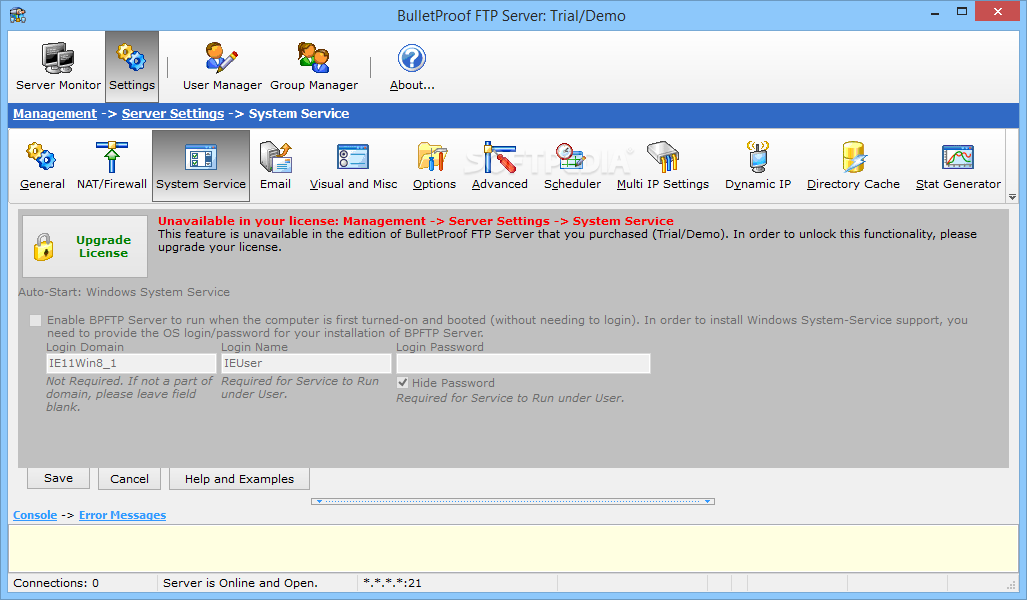This screenshot has width=1027, height=600.
Task: Click the 'Connections: 0' status text
Action: tap(56, 582)
